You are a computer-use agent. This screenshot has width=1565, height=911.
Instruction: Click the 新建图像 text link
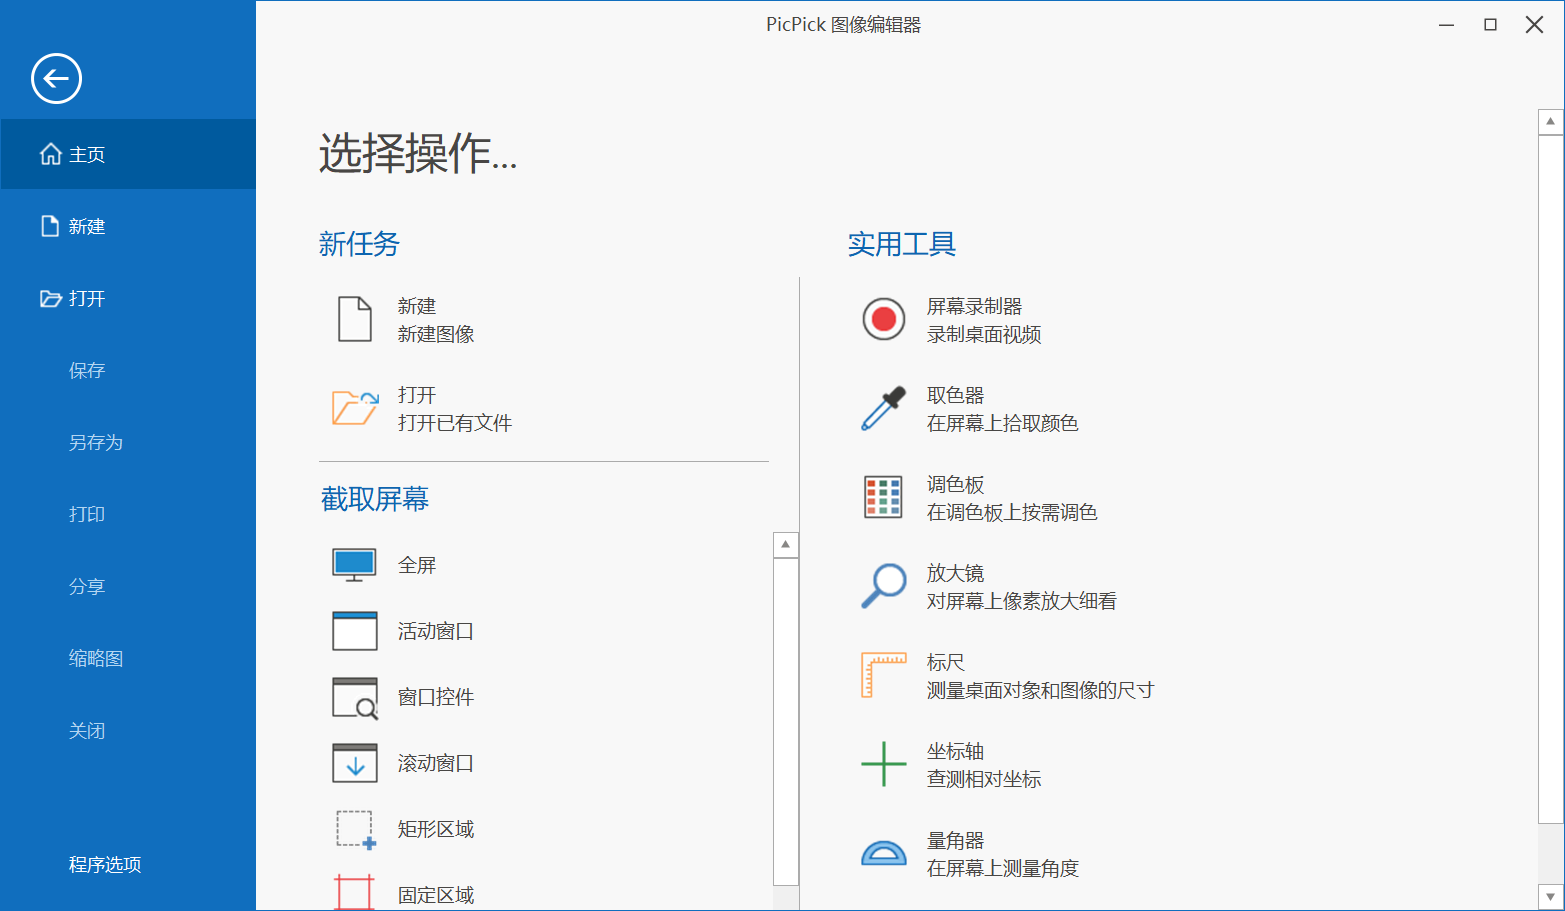coord(436,334)
